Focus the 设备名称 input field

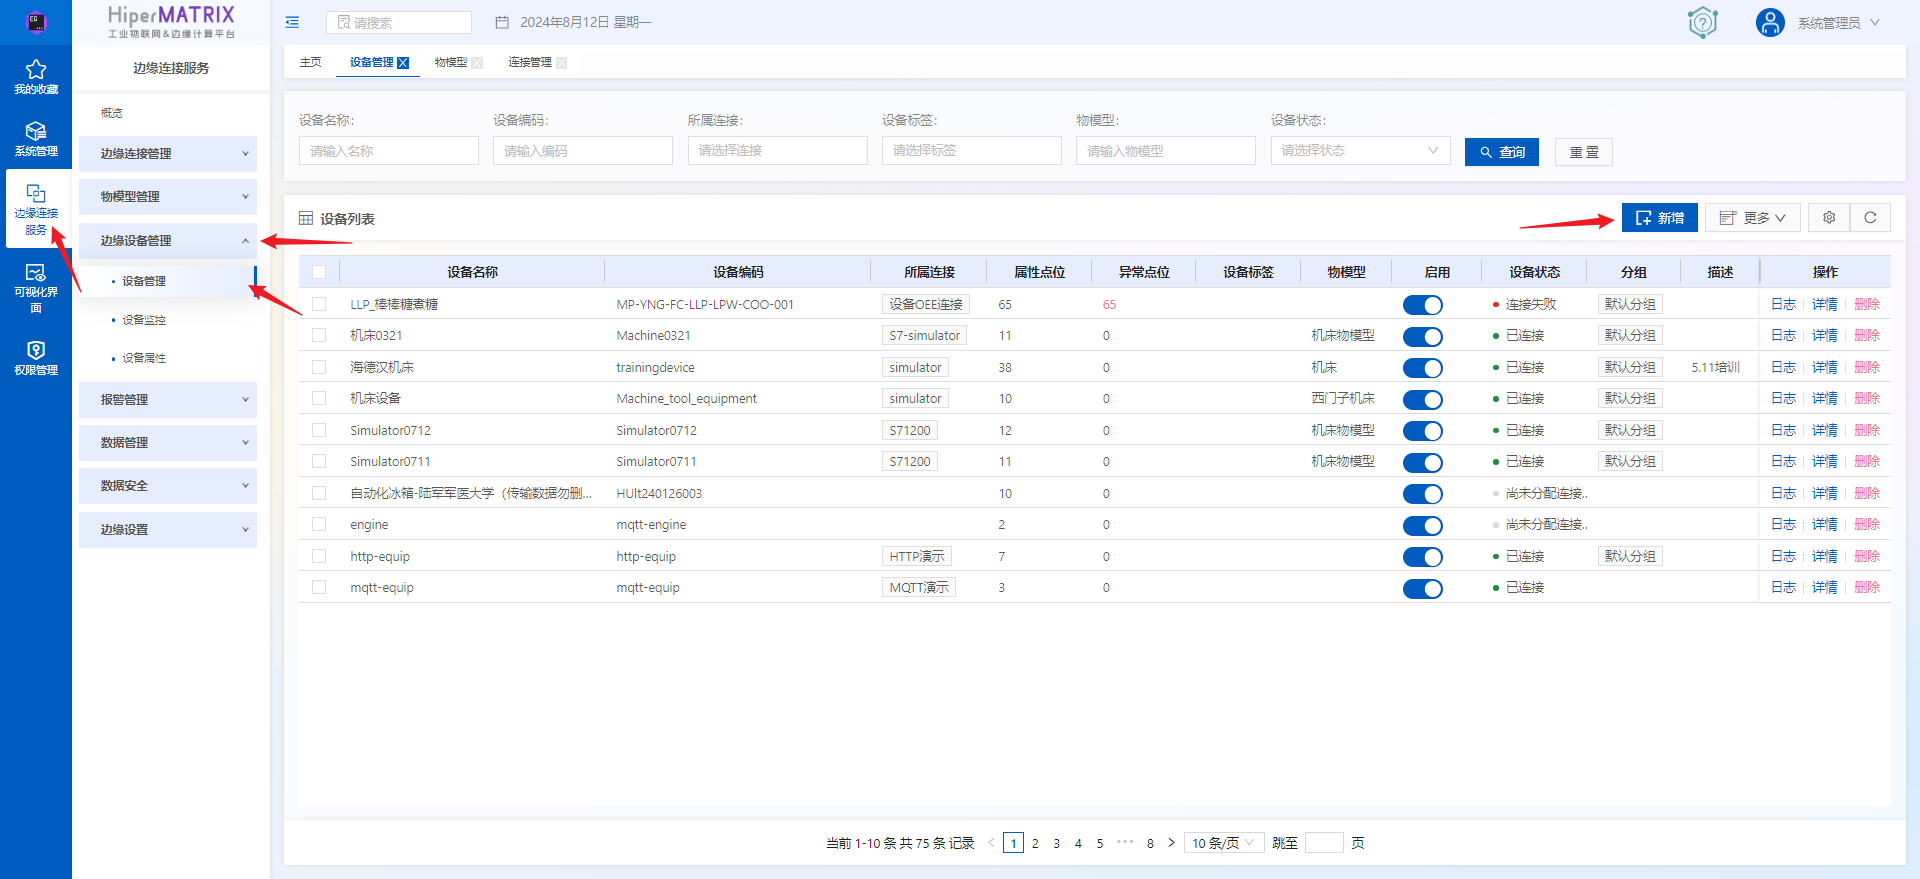click(x=388, y=150)
